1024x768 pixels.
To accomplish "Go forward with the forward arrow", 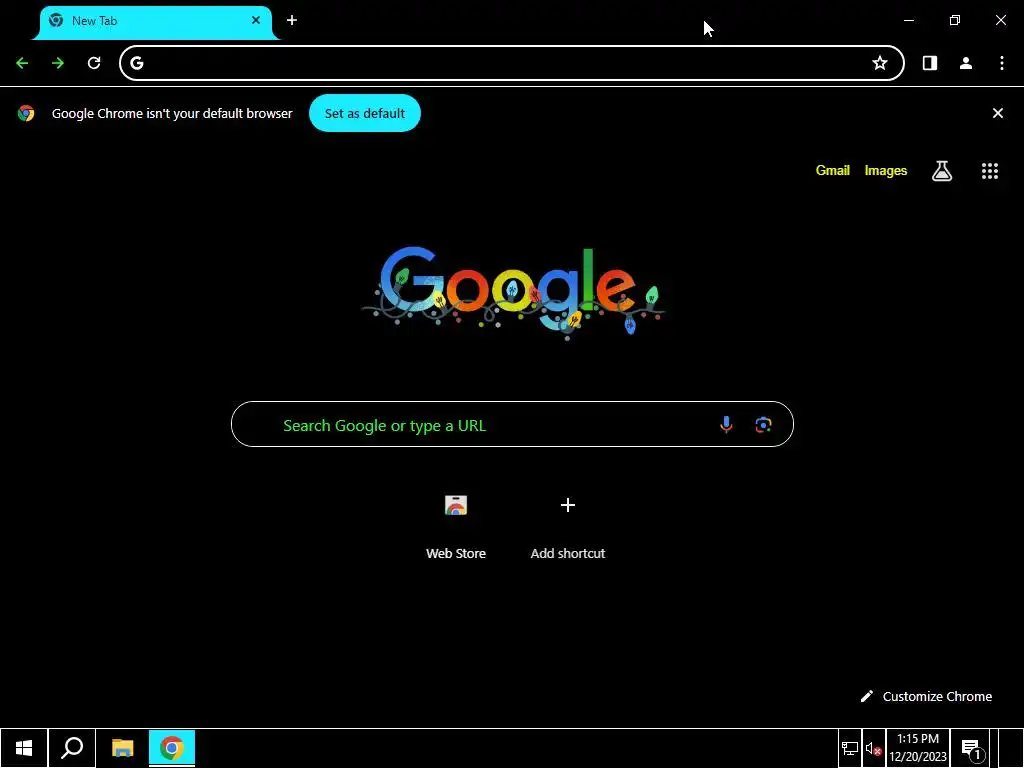I will click(x=58, y=63).
